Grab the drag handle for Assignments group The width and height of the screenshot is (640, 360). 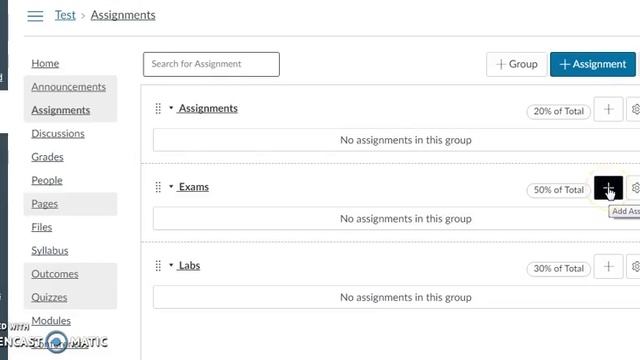(158, 109)
